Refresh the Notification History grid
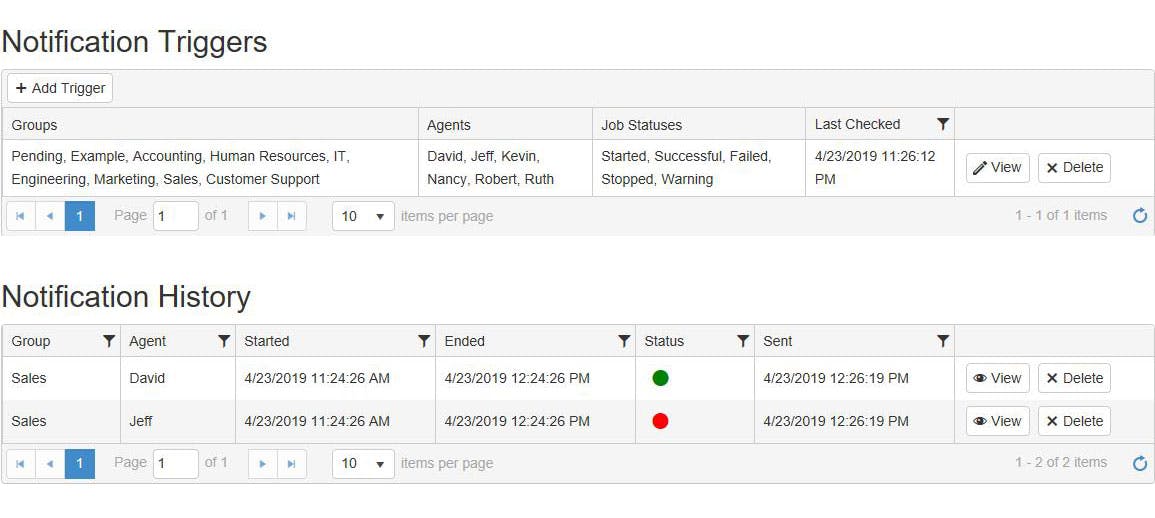1155x518 pixels. pyautogui.click(x=1140, y=463)
